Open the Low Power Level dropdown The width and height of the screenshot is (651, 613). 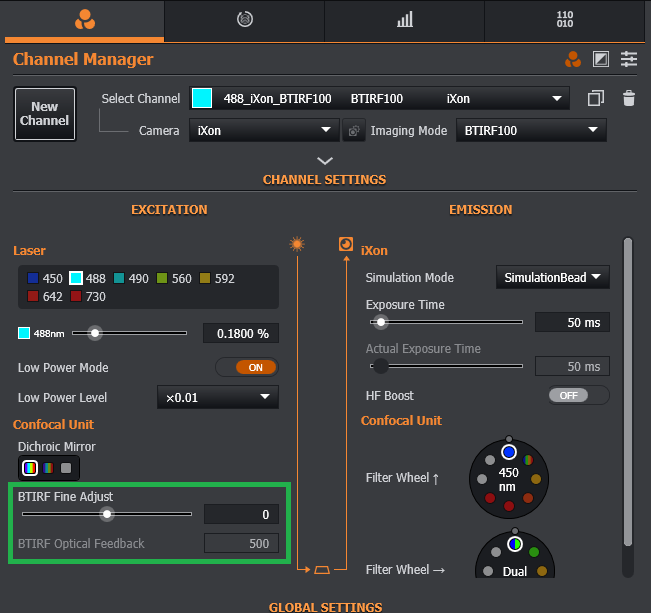tap(217, 397)
